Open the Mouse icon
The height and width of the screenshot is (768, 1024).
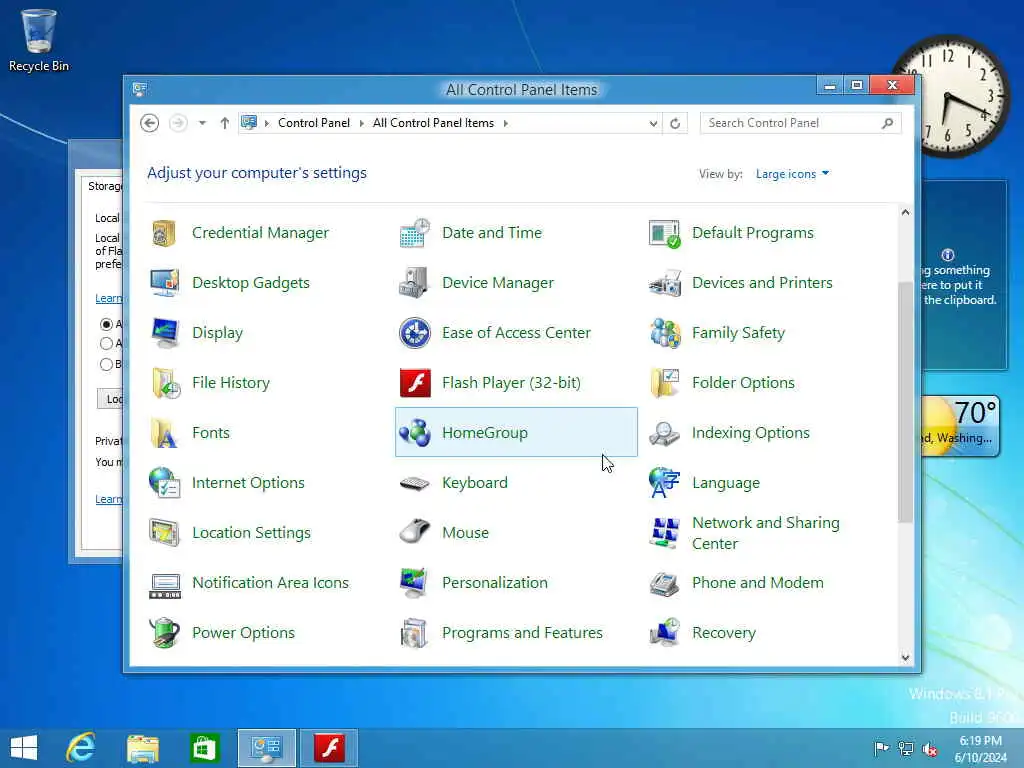[415, 533]
